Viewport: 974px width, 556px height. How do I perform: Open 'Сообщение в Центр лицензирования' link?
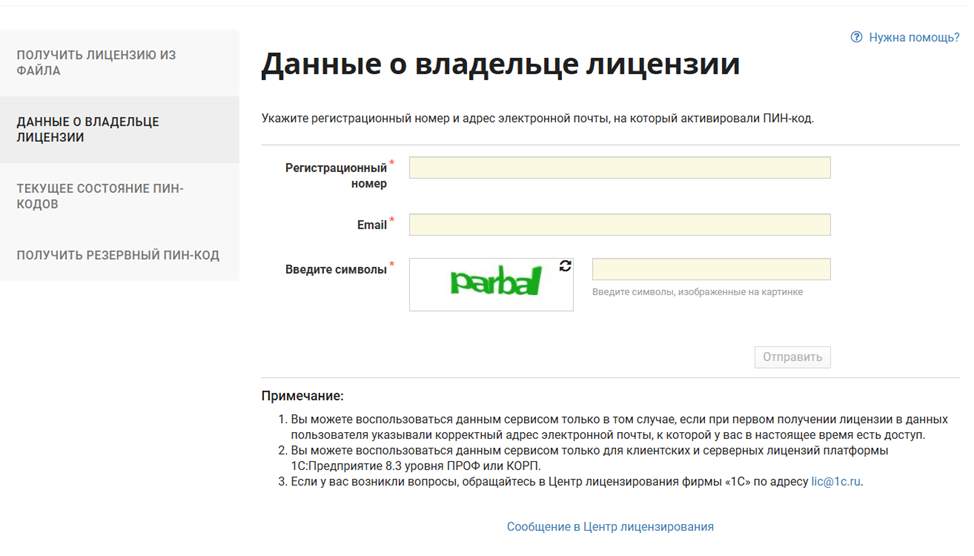tap(610, 527)
